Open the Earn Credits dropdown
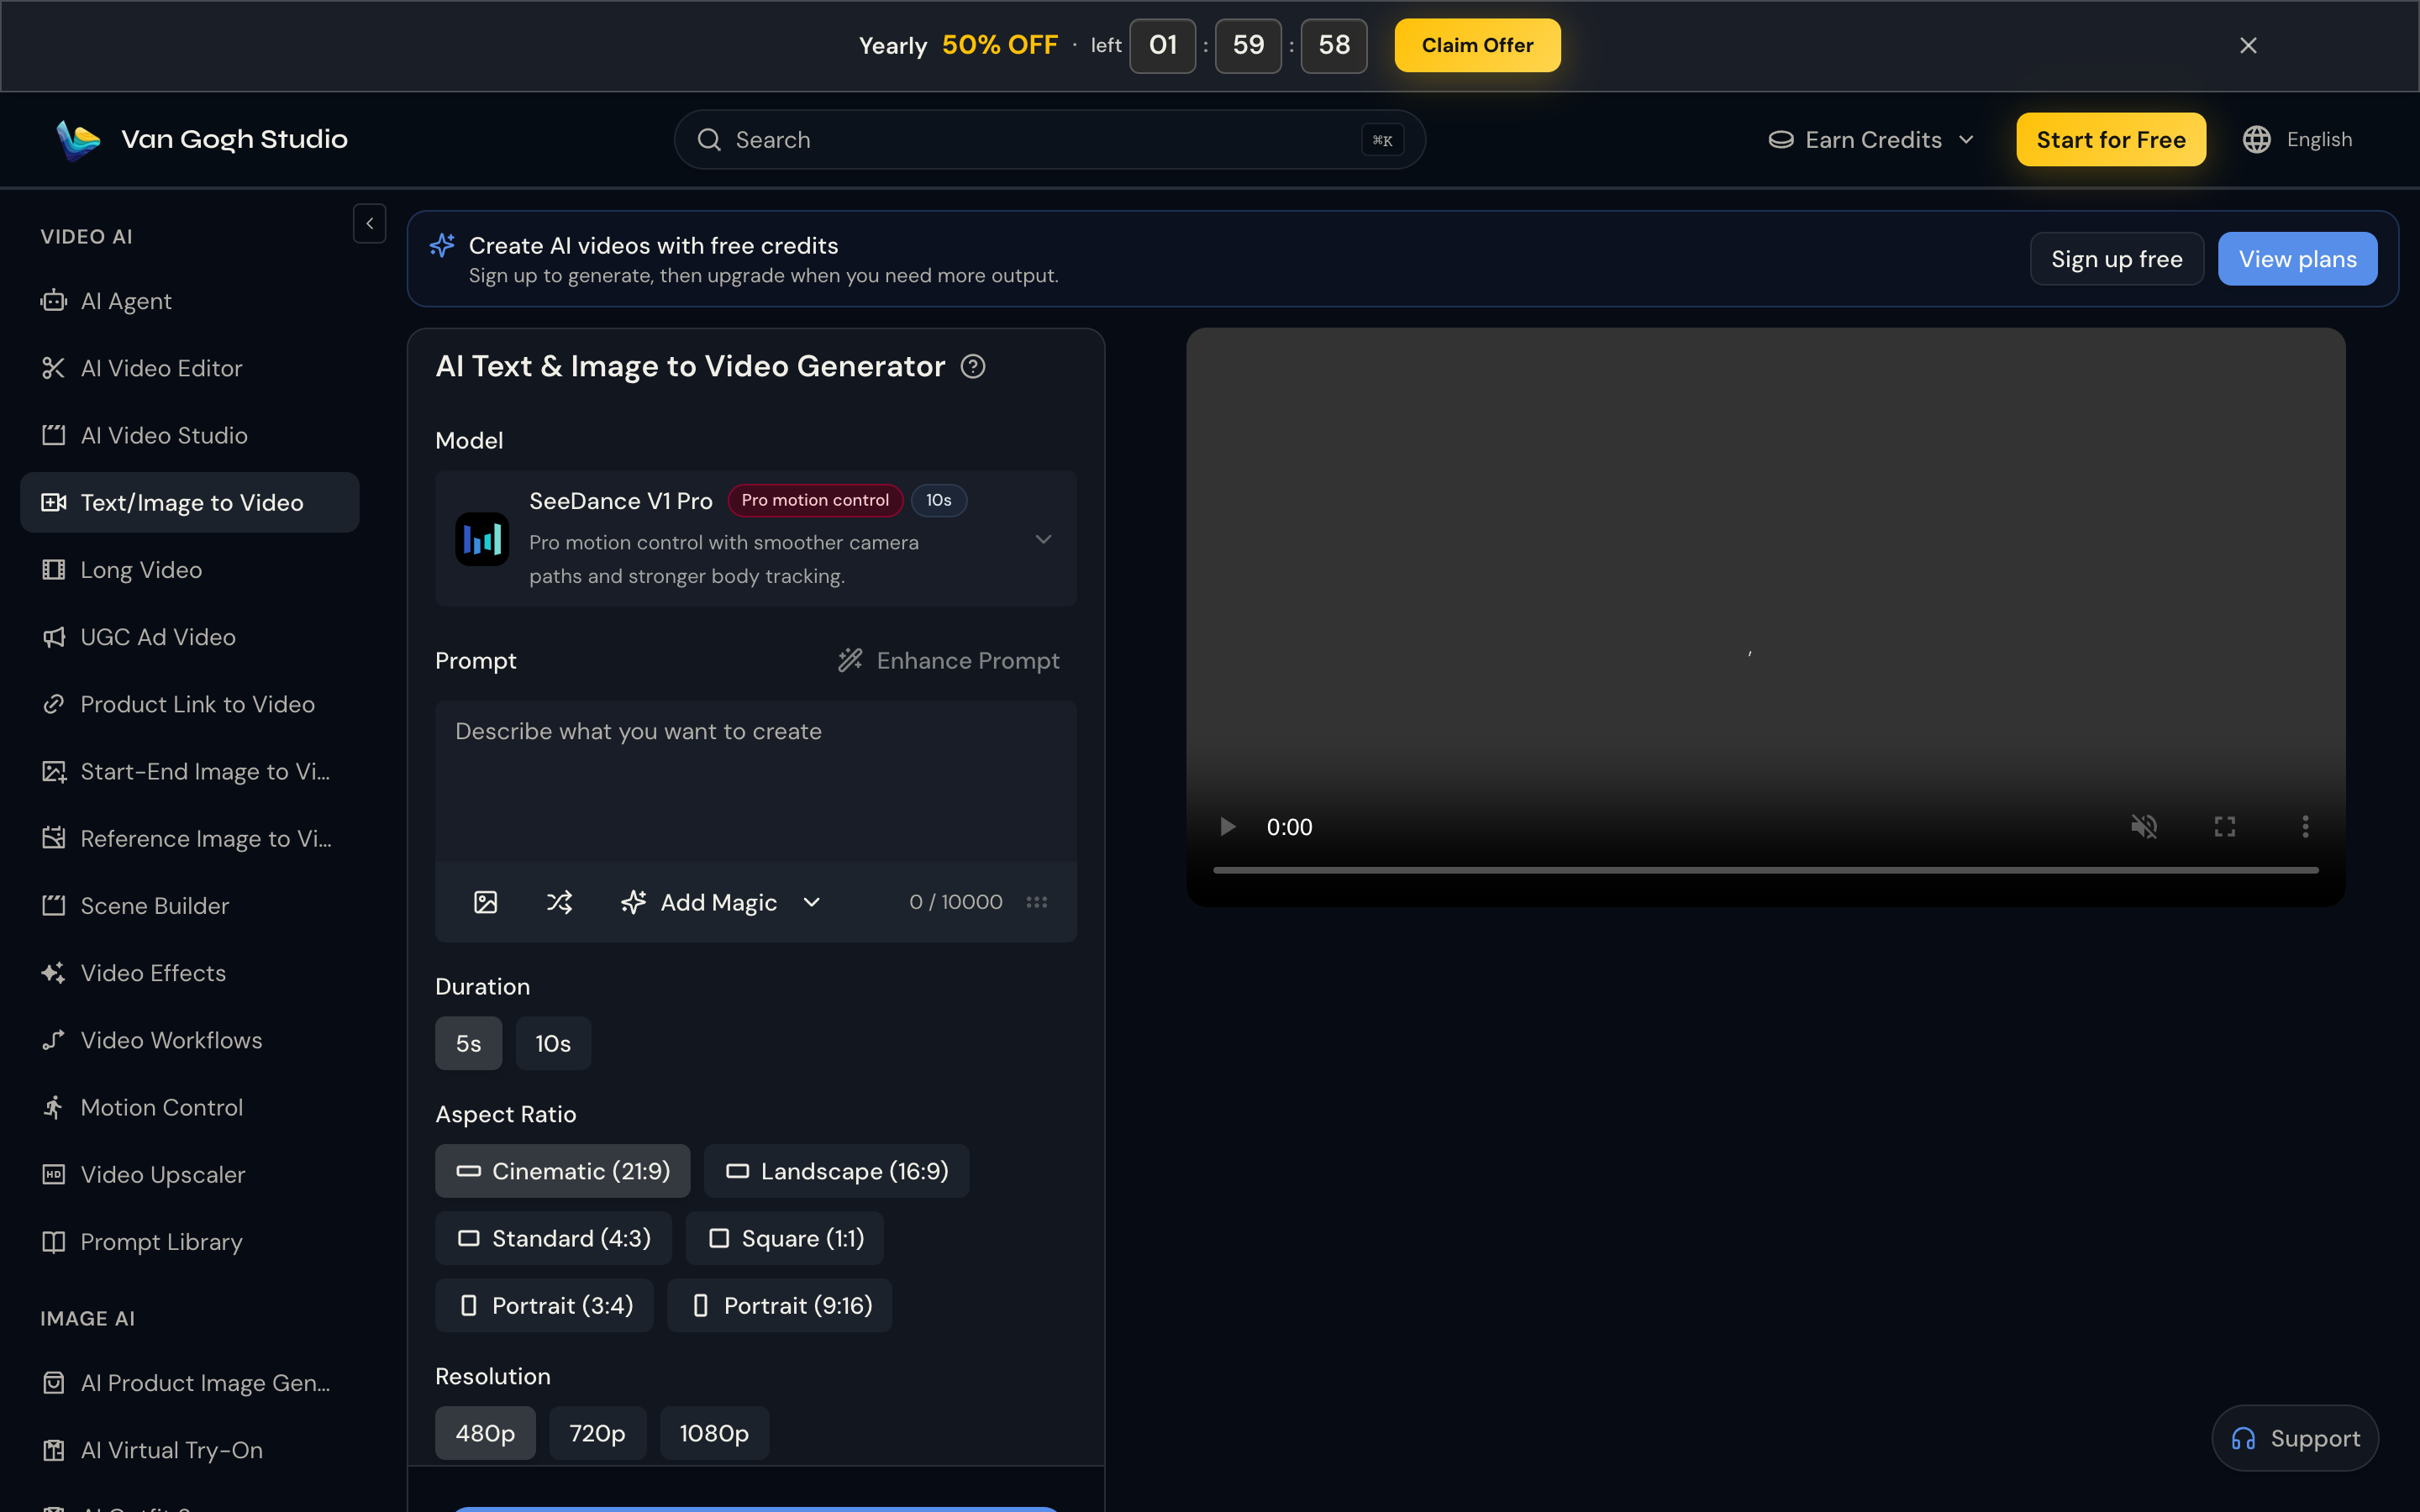The image size is (2420, 1512). coord(1871,140)
